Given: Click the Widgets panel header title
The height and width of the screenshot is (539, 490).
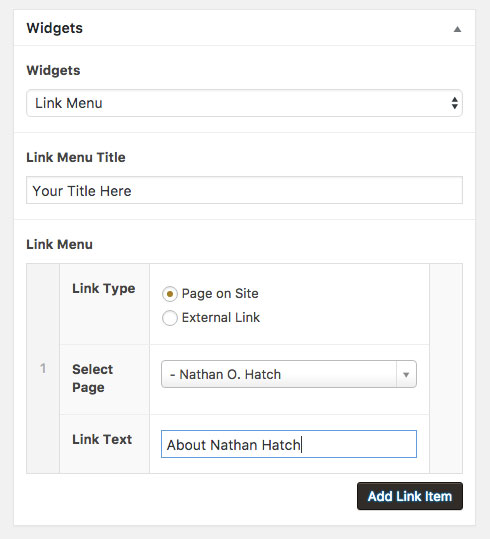Looking at the screenshot, I should pyautogui.click(x=55, y=28).
